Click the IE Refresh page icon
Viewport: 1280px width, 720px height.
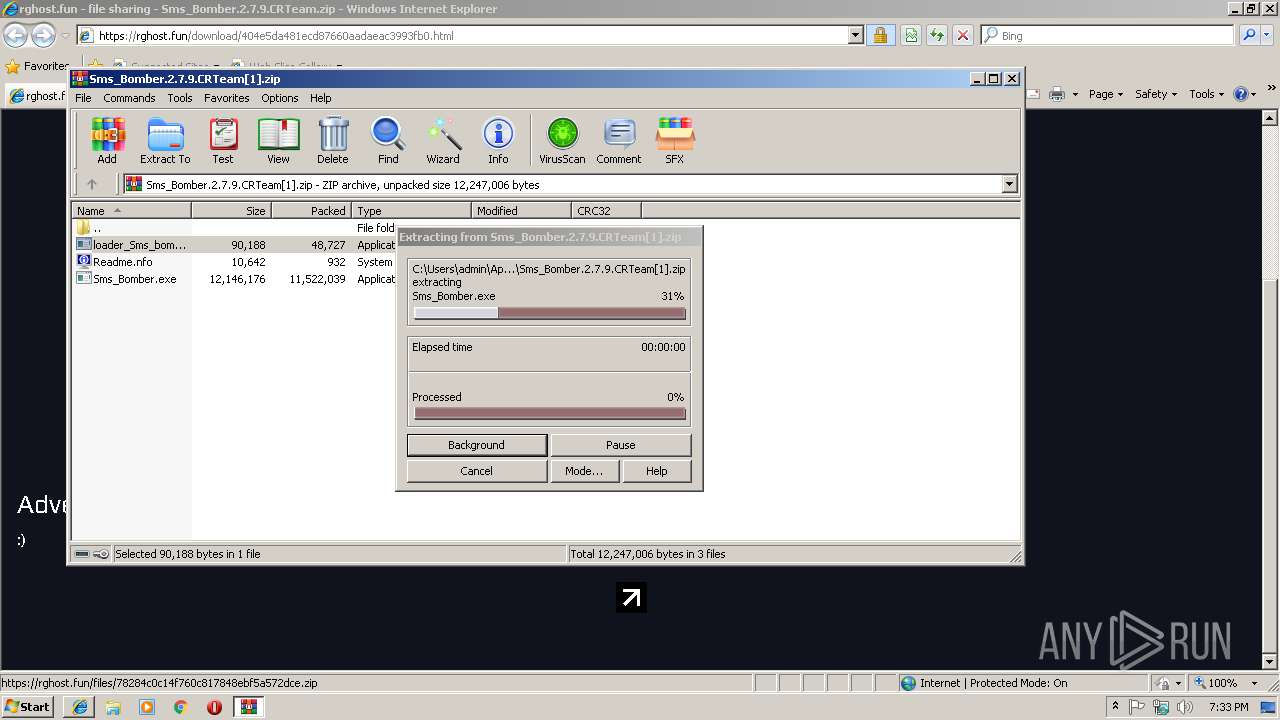[937, 35]
